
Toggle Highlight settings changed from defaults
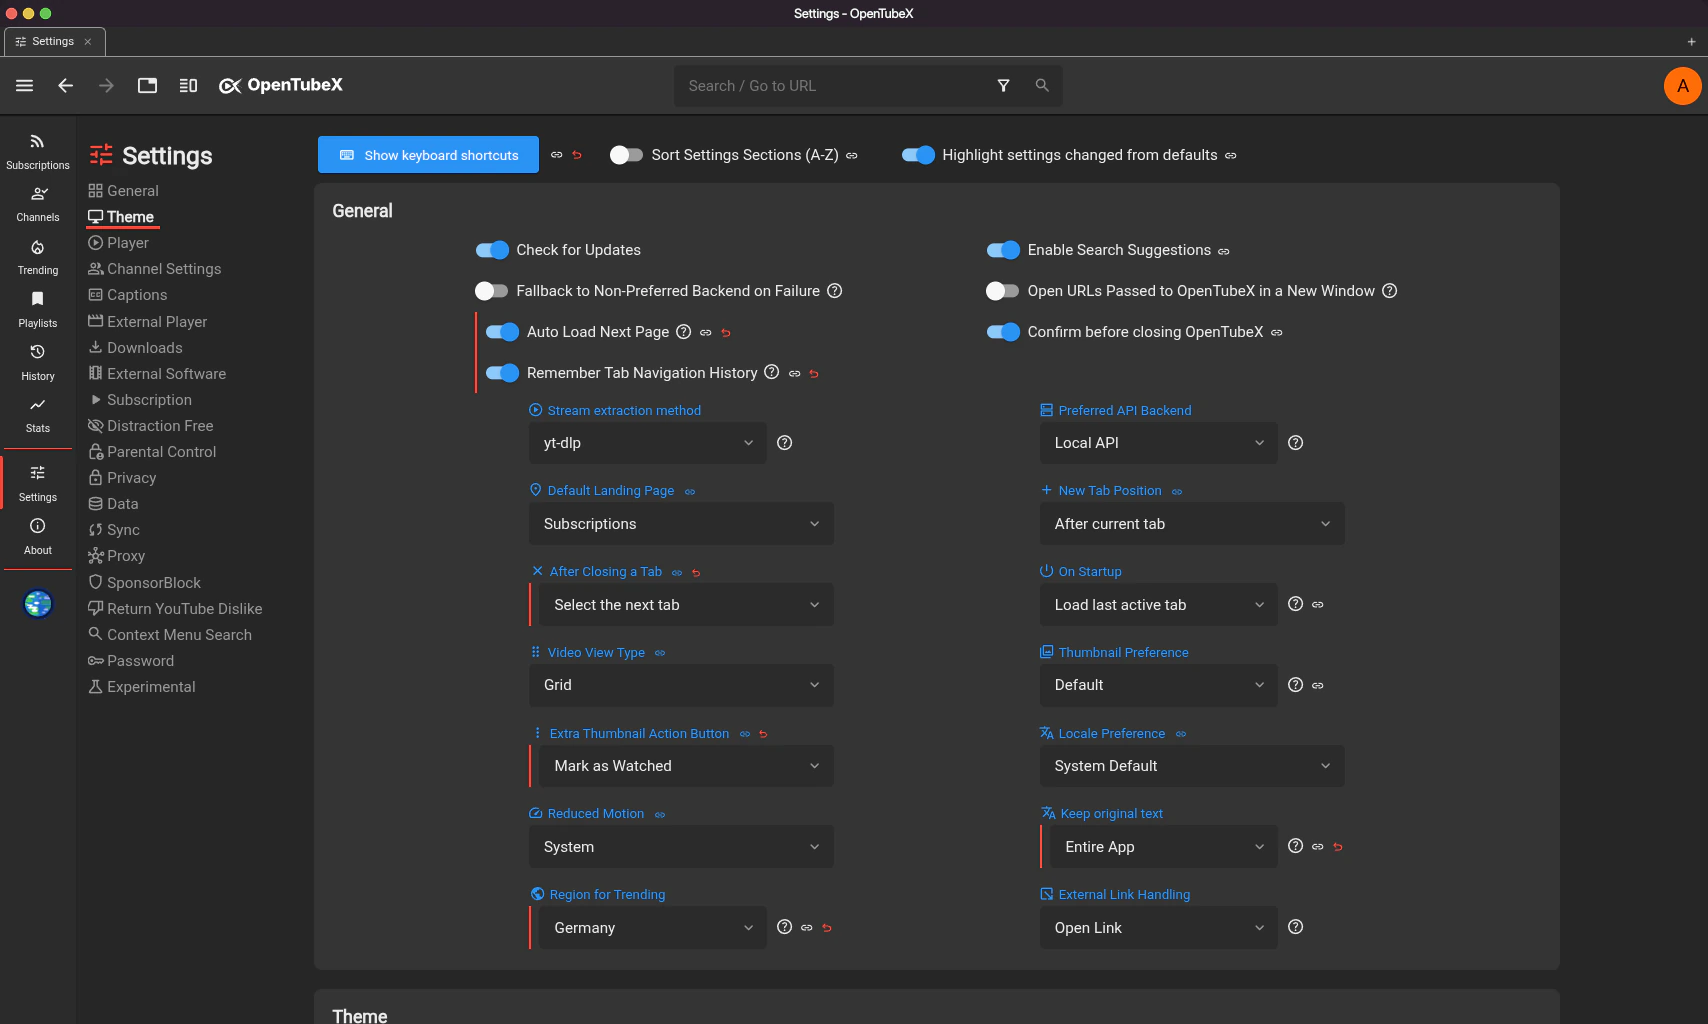click(x=918, y=155)
